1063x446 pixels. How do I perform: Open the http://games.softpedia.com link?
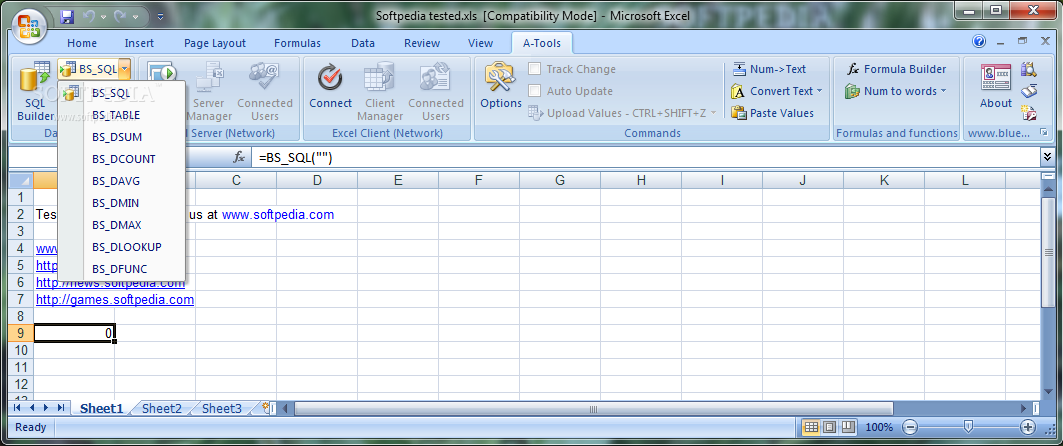click(x=115, y=300)
